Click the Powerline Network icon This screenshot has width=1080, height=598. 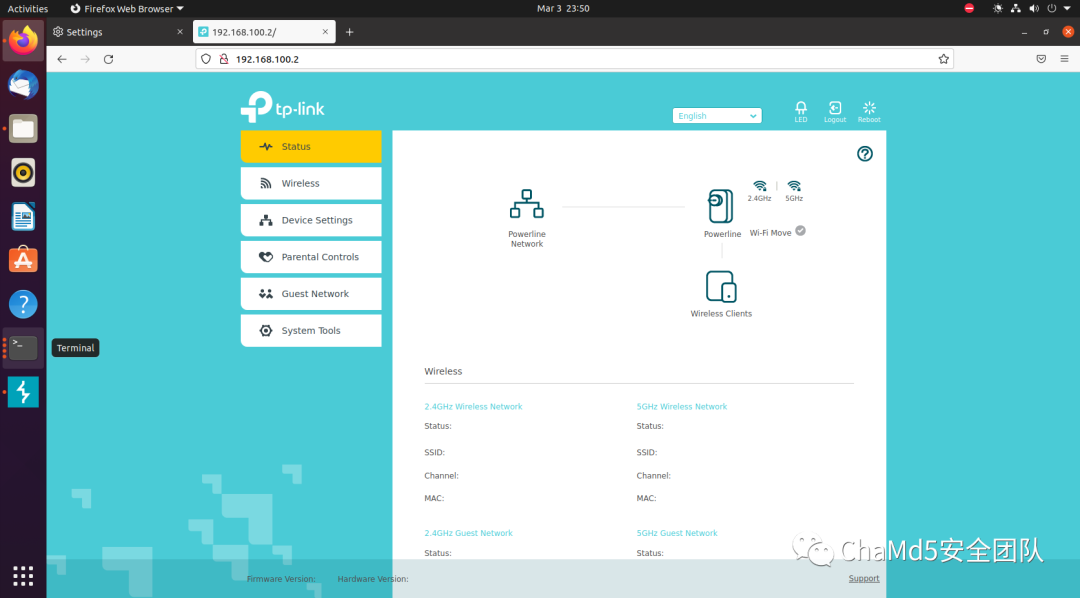[x=527, y=204]
